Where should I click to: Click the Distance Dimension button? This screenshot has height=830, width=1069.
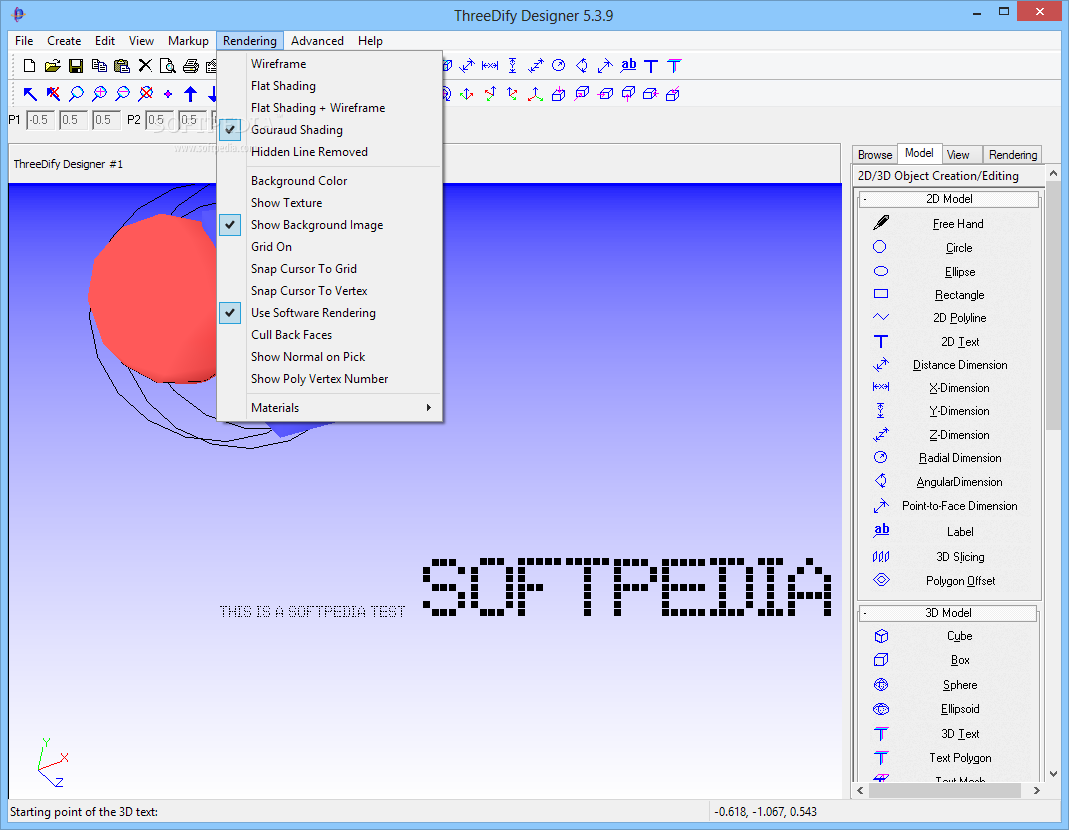(x=959, y=365)
